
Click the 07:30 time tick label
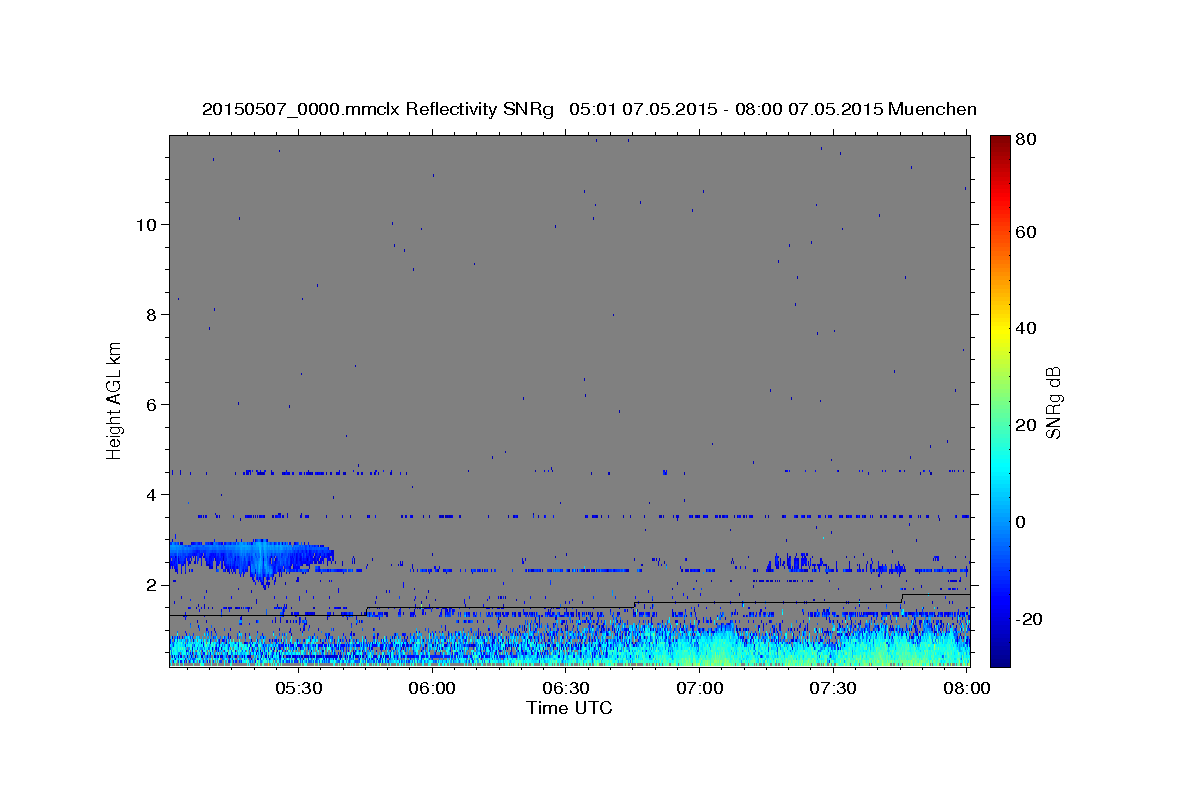point(833,688)
